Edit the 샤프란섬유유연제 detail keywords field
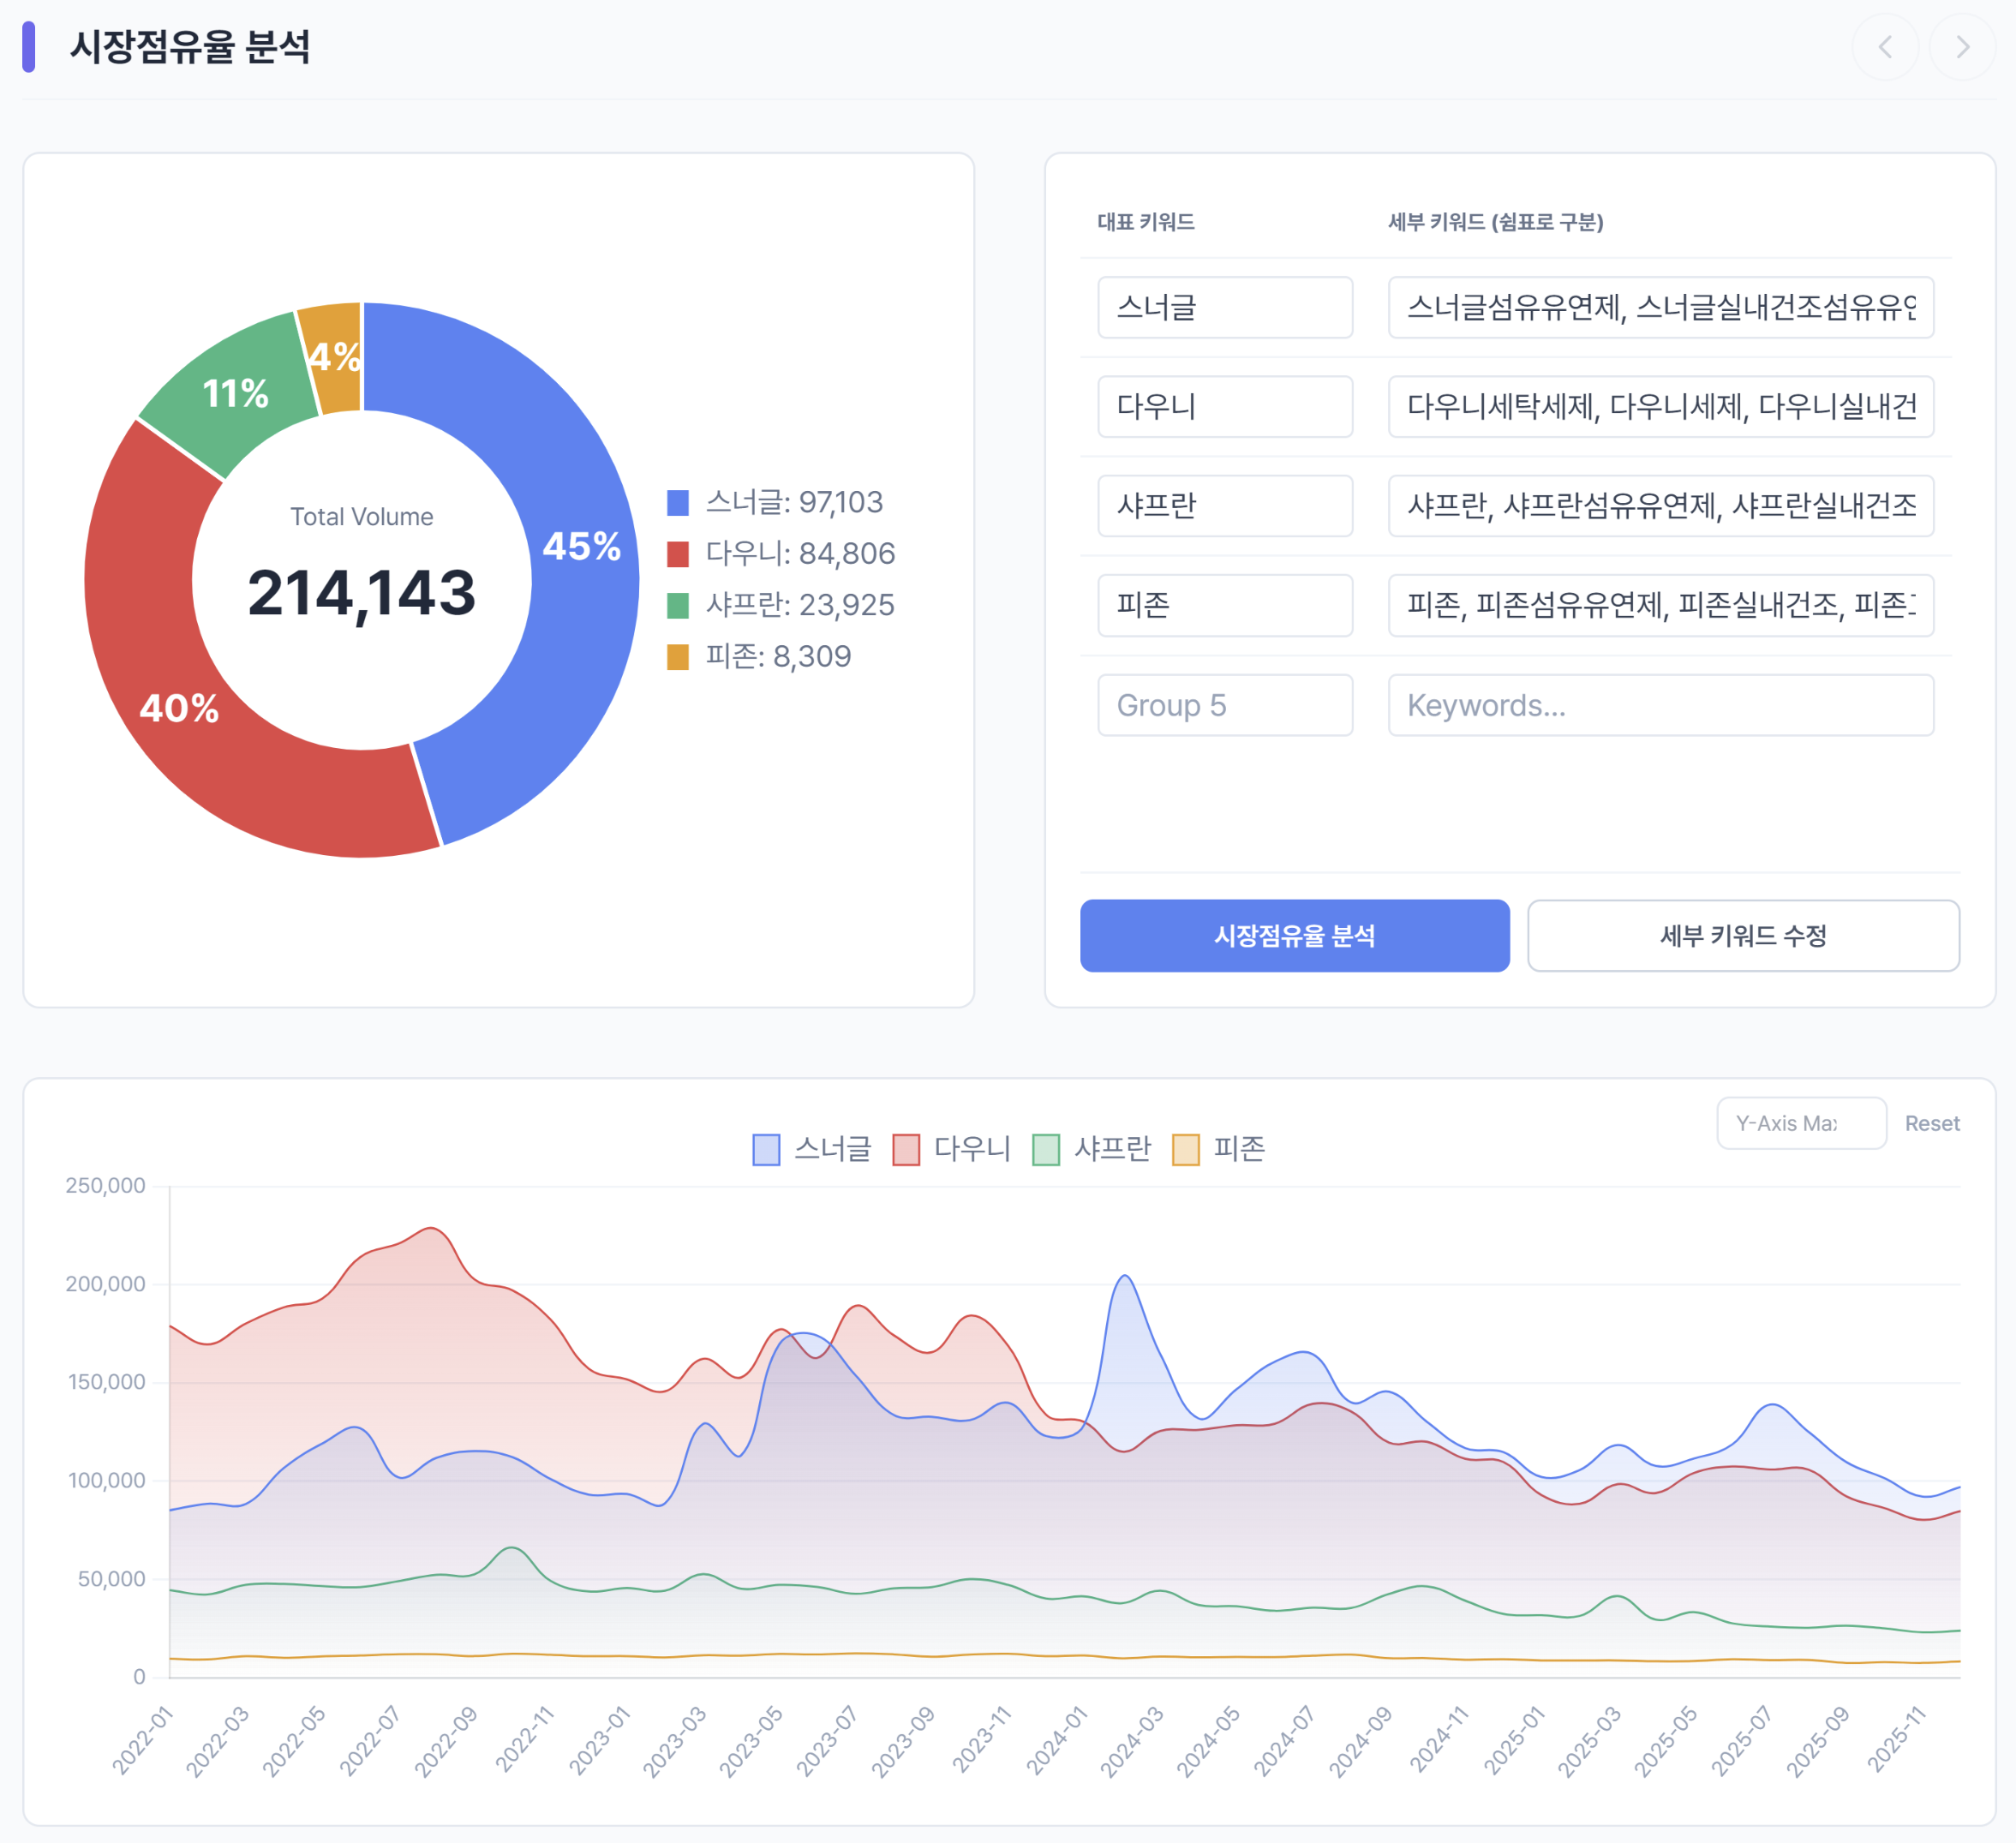Viewport: 2016px width, 1843px height. pyautogui.click(x=1661, y=505)
